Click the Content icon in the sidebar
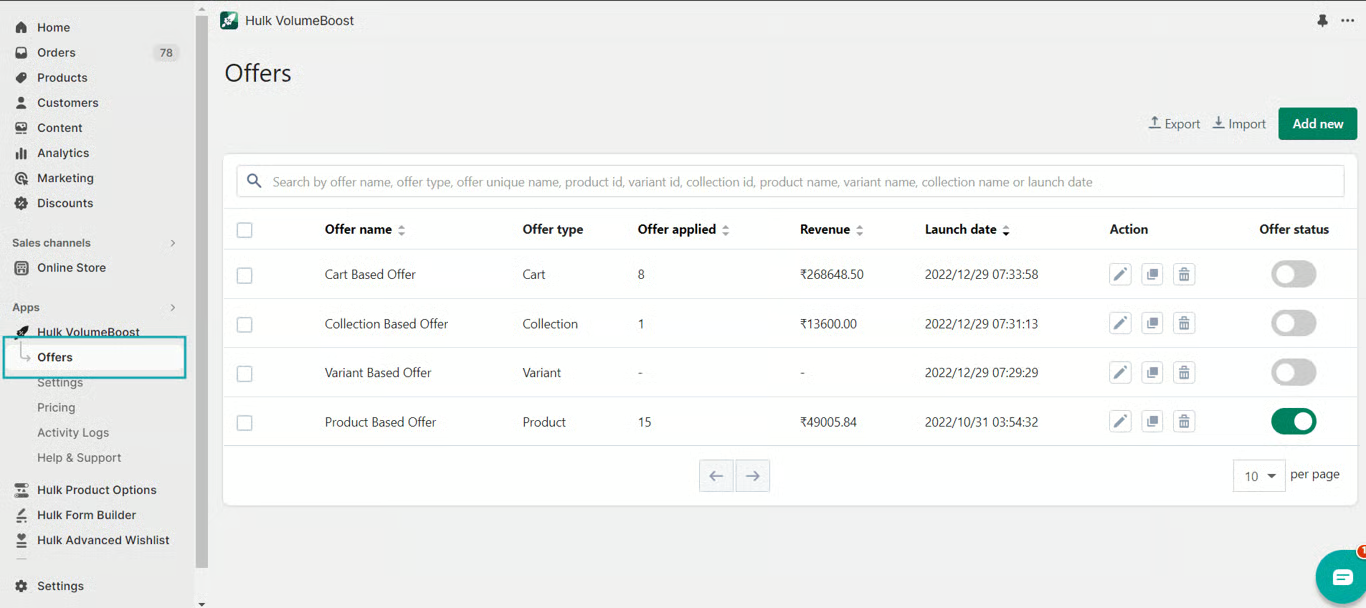1366x608 pixels. coord(21,128)
